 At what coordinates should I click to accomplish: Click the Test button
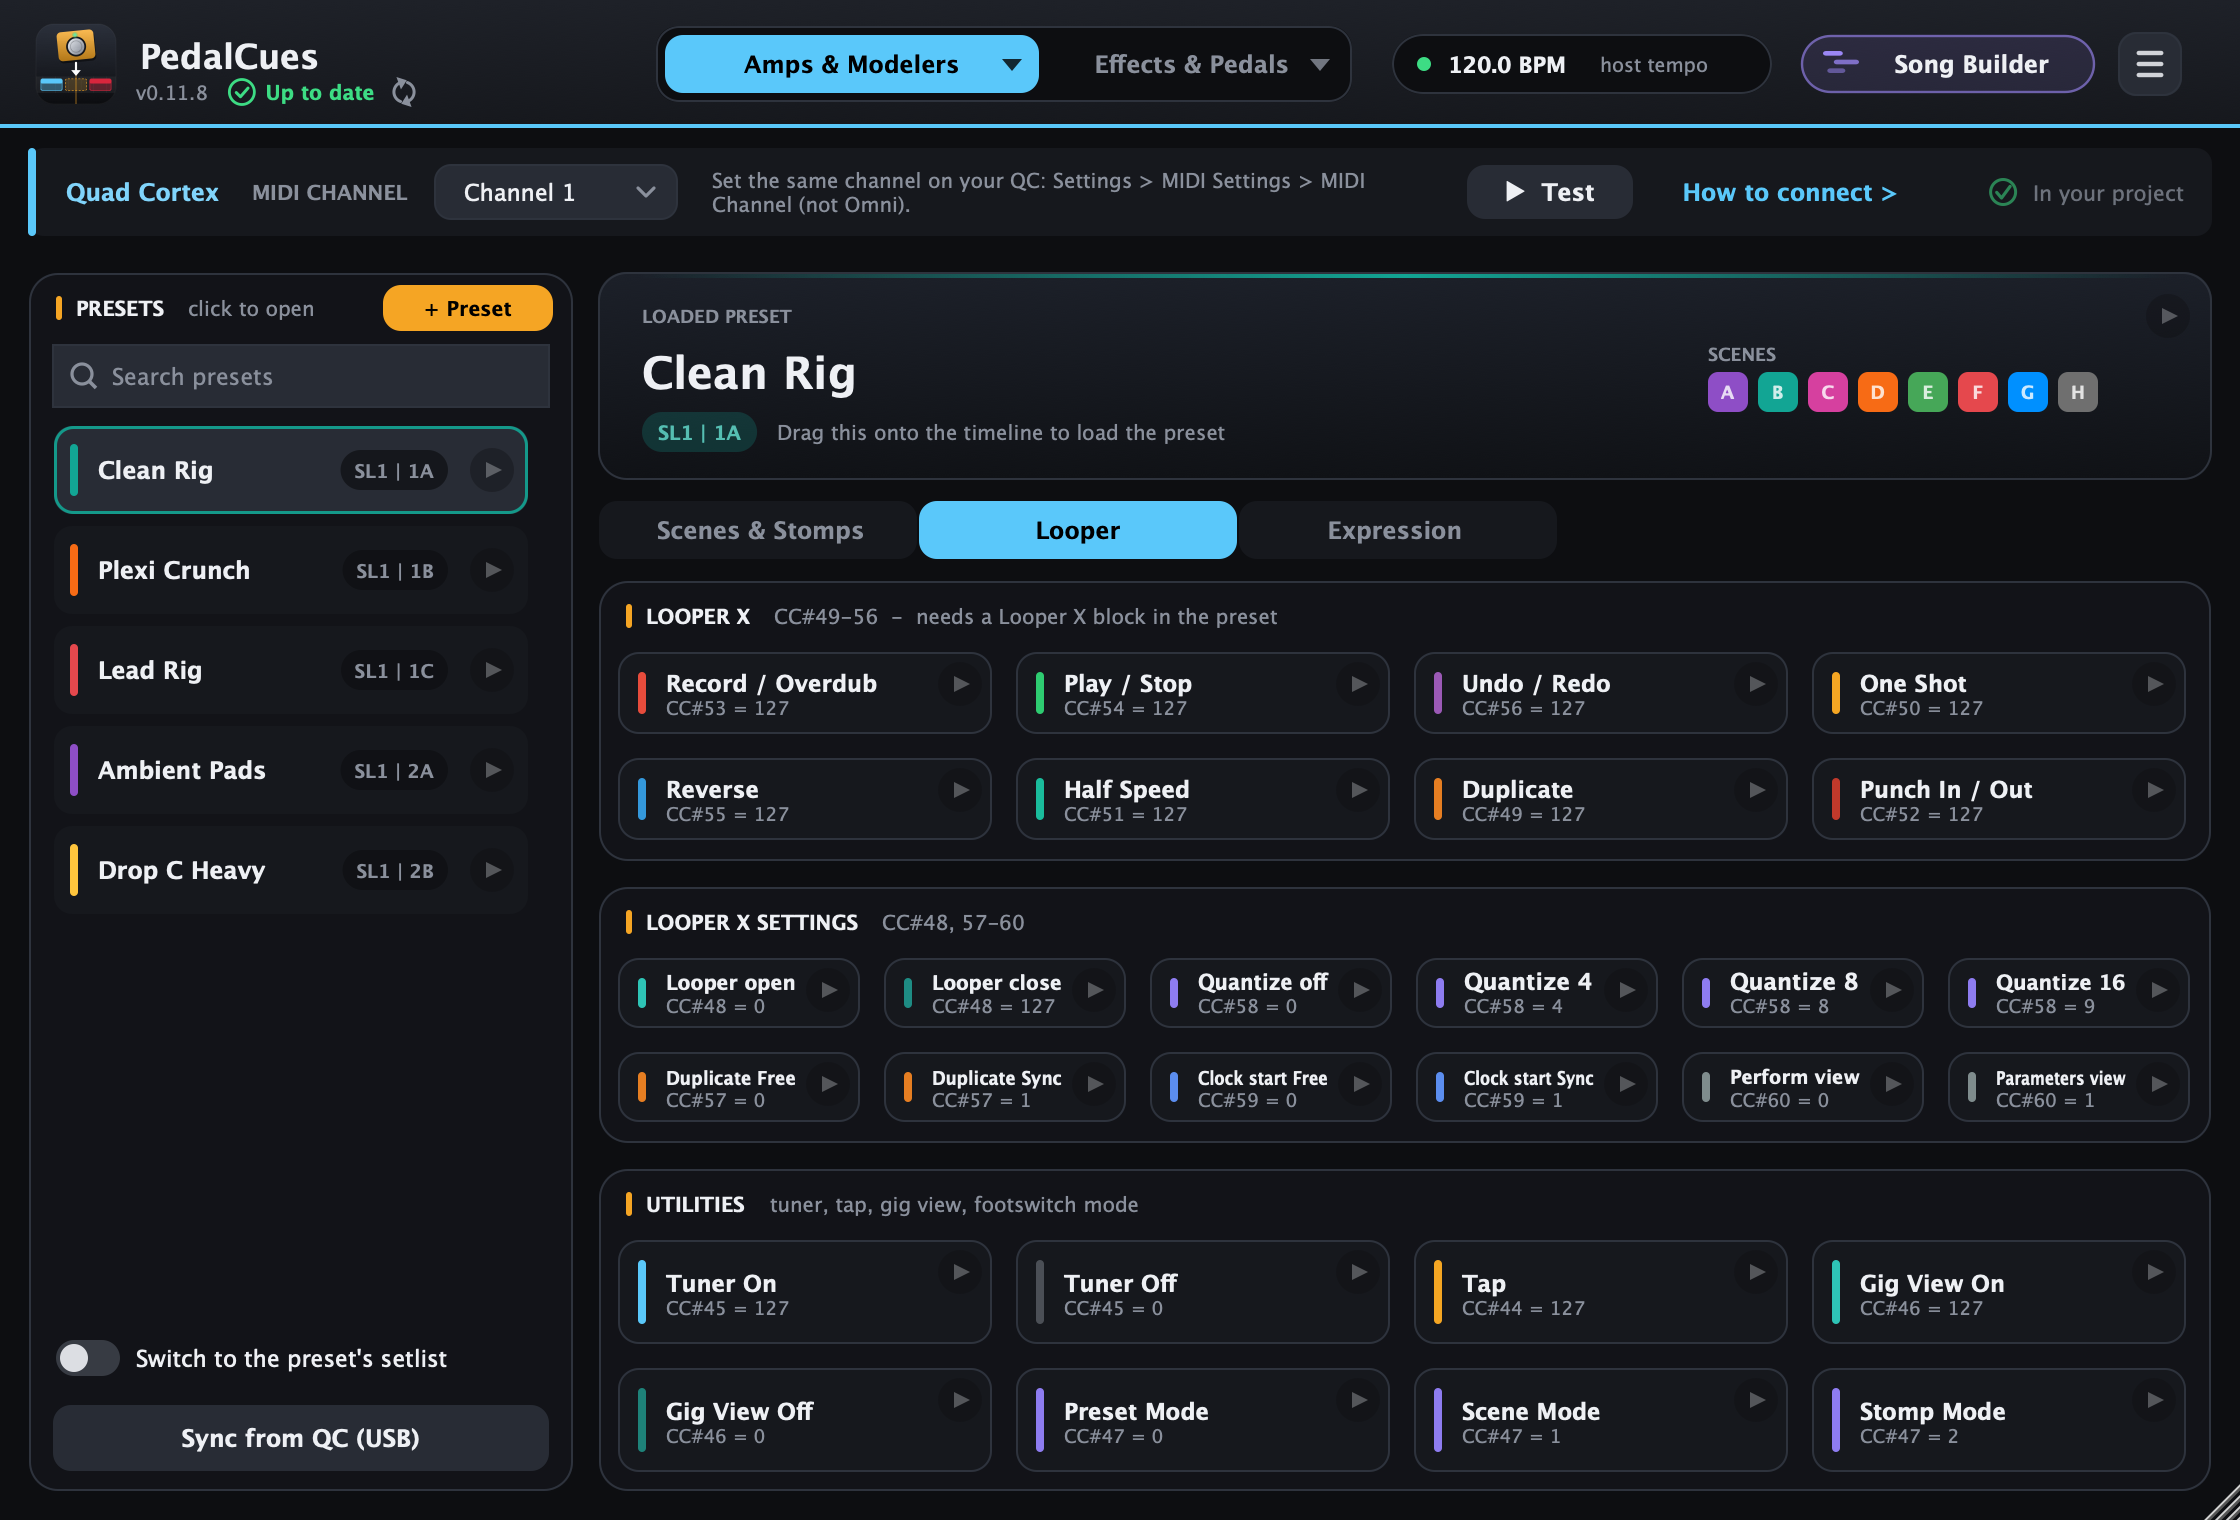coord(1549,192)
